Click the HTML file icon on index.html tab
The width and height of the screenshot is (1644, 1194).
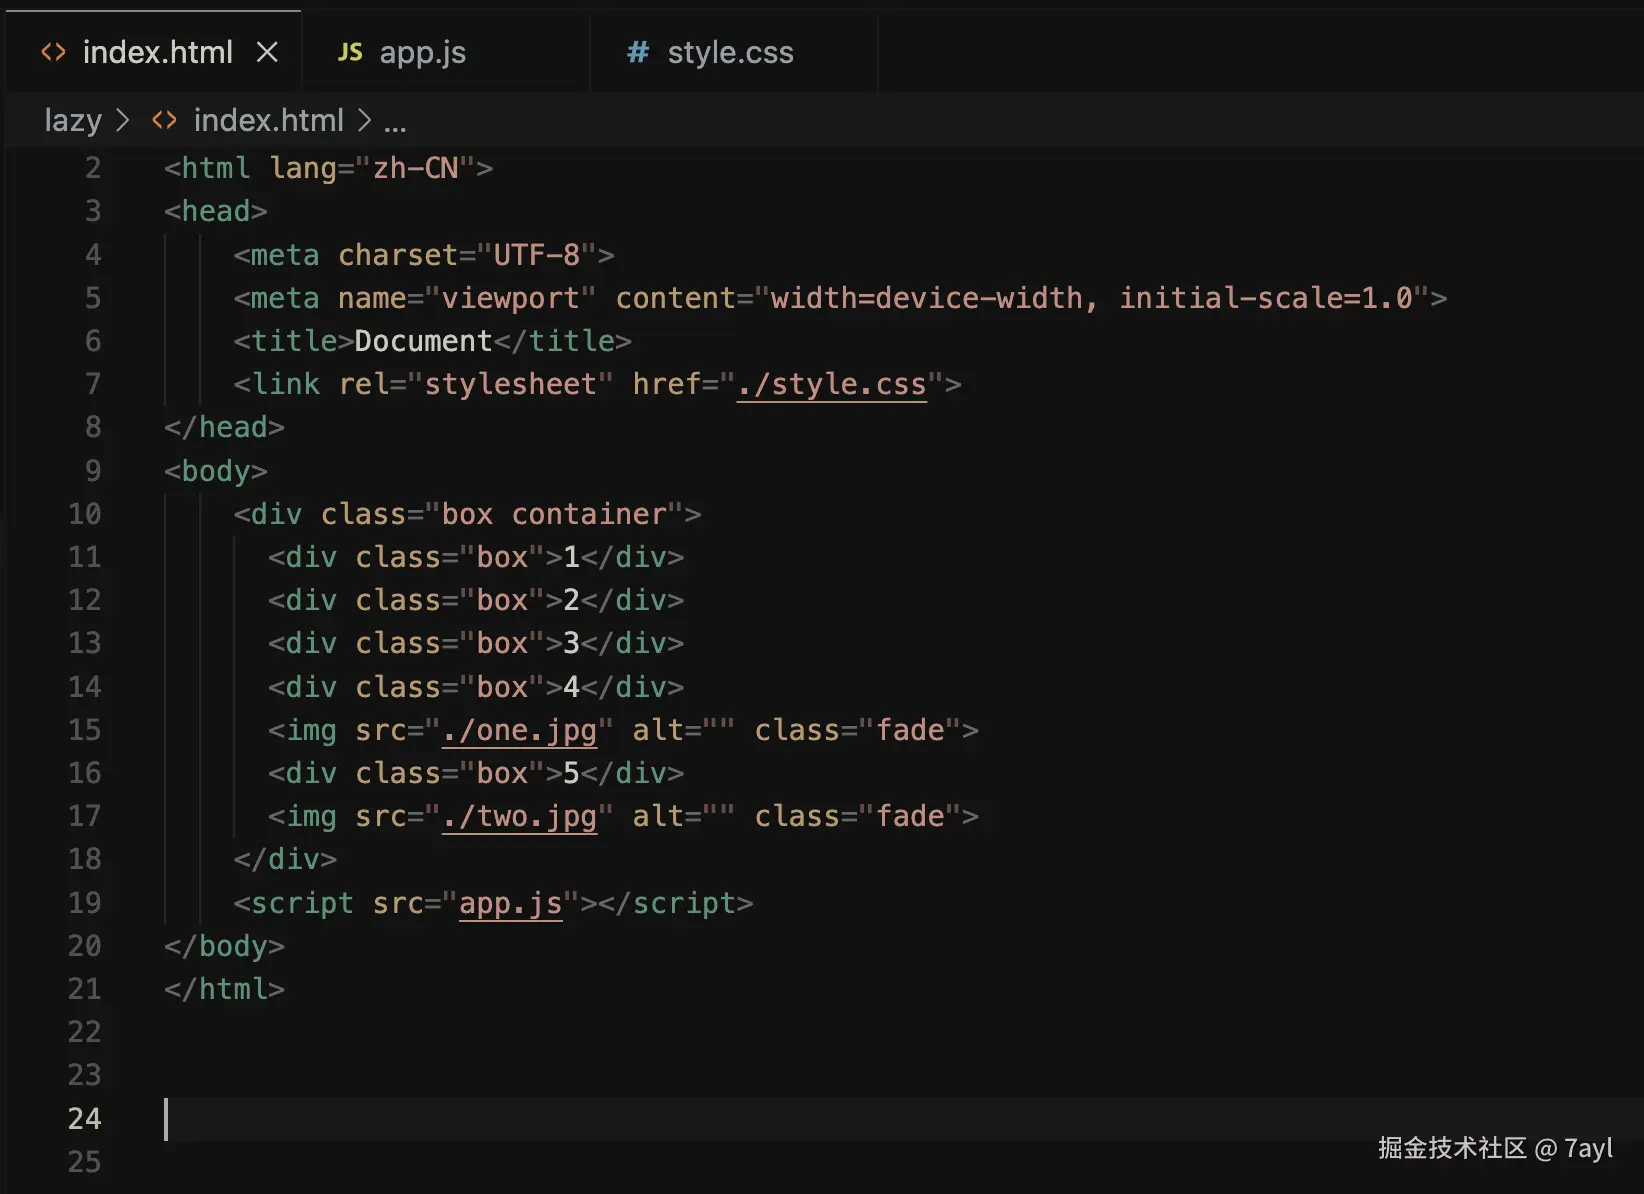pyautogui.click(x=53, y=52)
